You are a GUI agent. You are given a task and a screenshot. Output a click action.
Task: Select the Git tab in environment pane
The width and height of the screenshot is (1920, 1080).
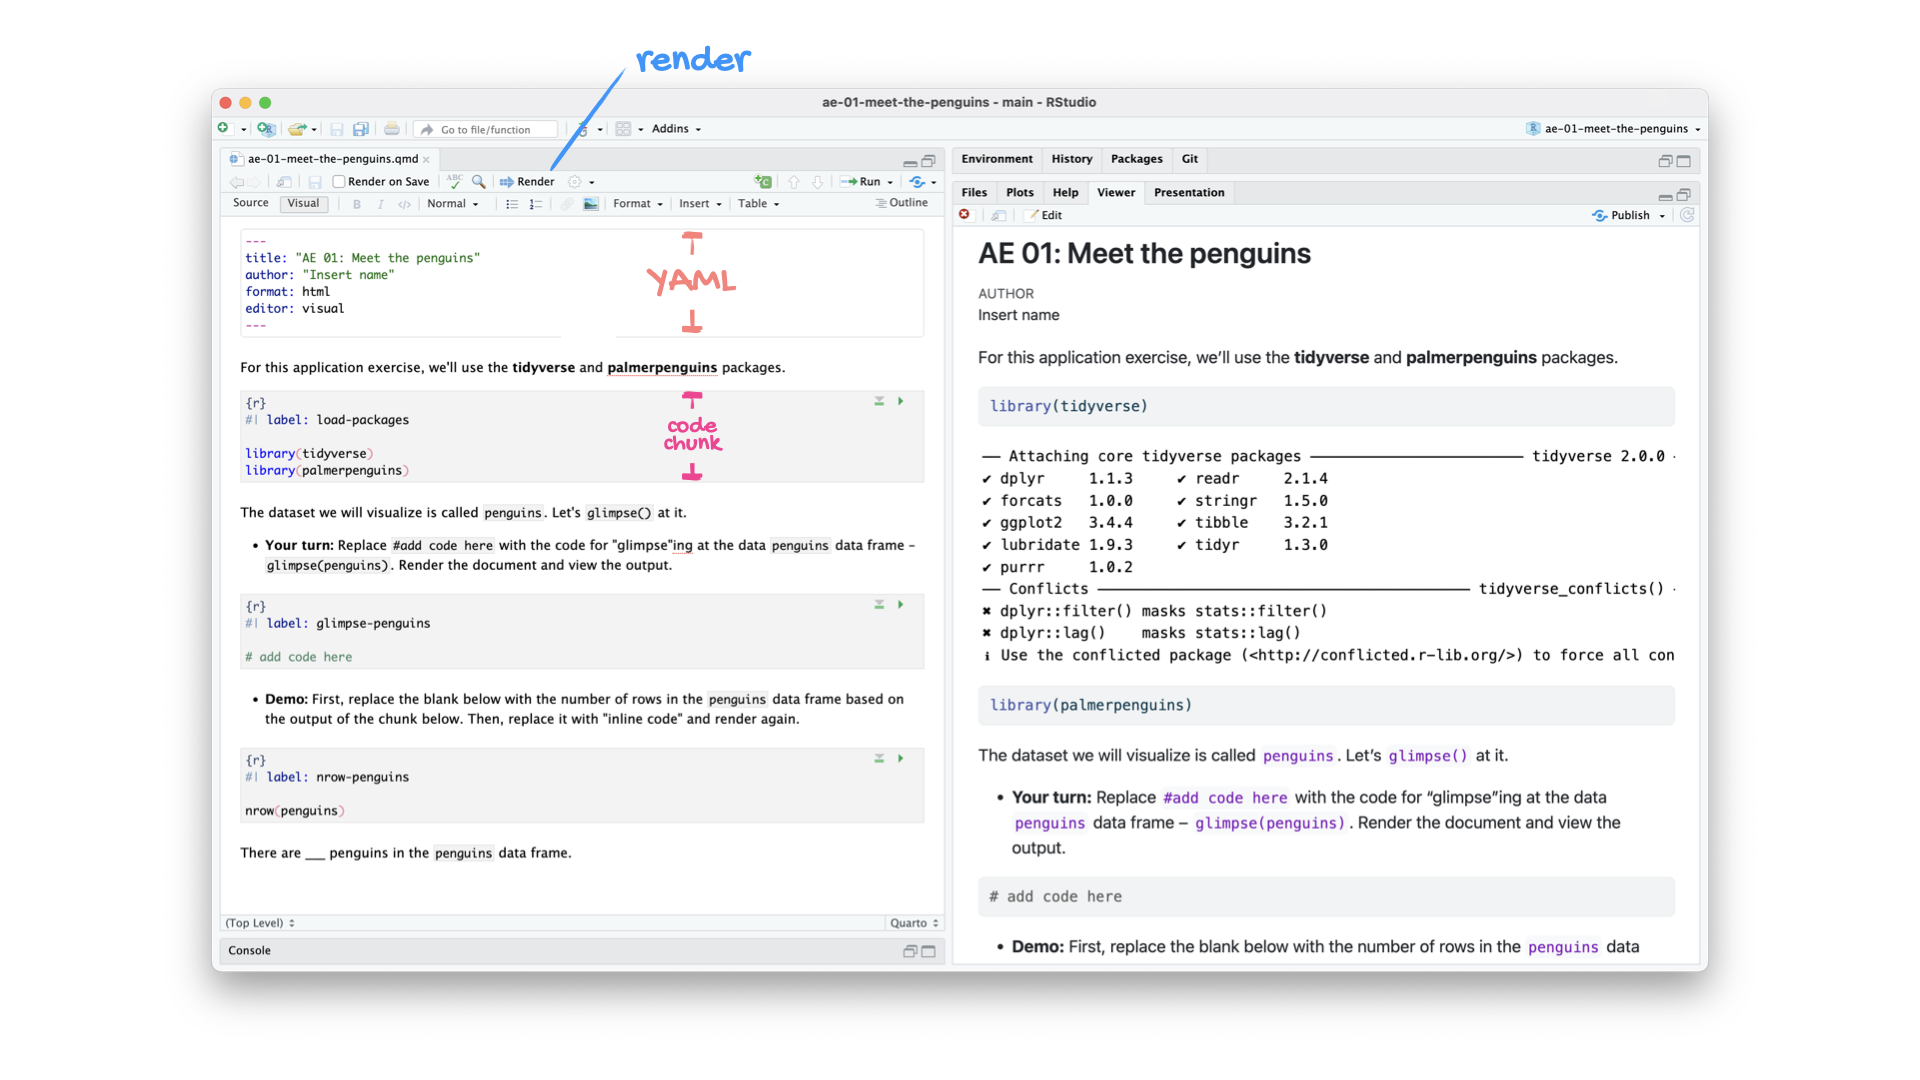point(1191,157)
